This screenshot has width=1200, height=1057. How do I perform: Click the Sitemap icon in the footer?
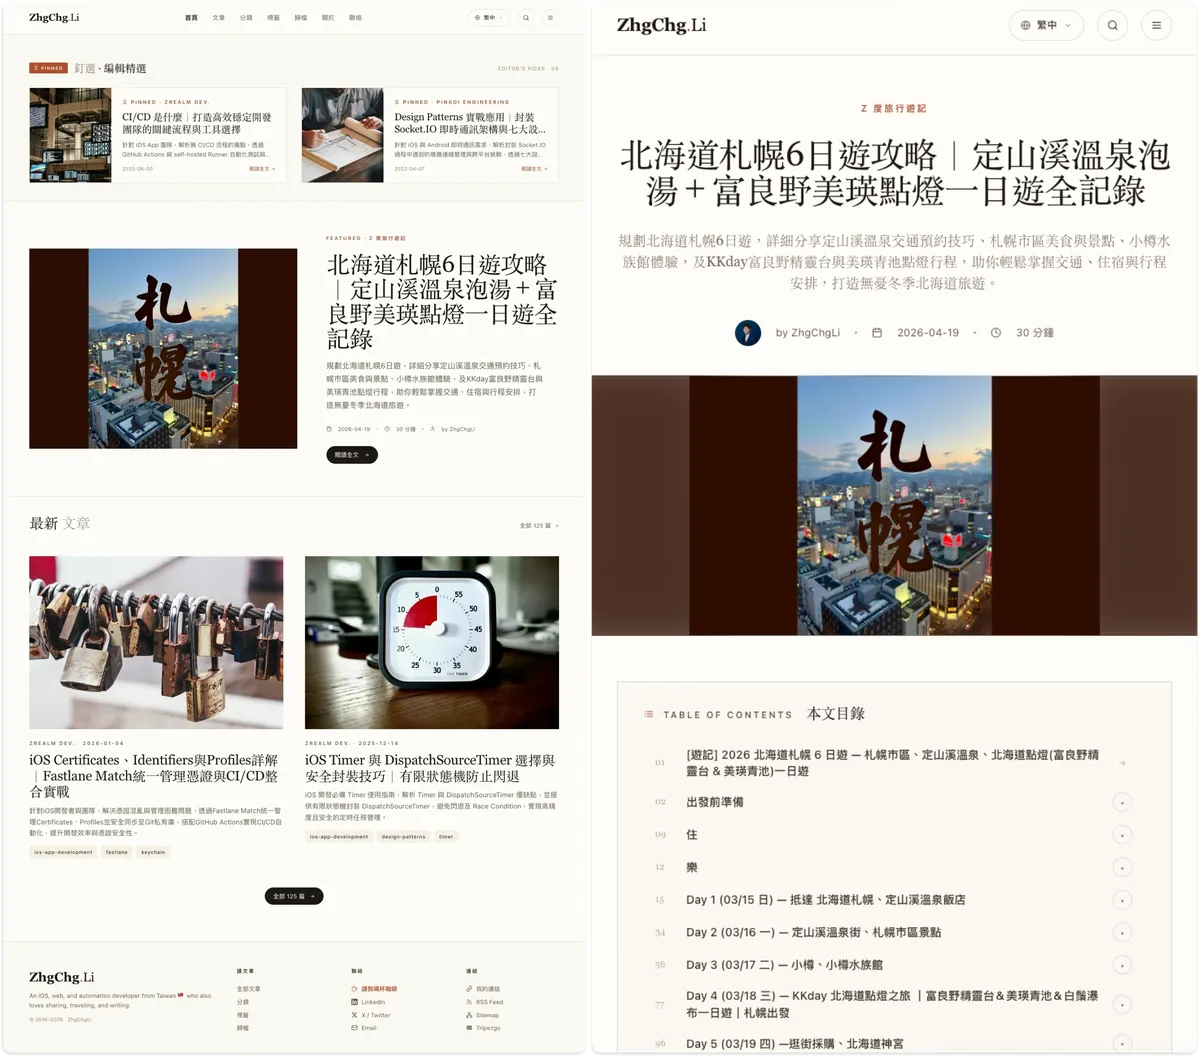pos(469,1015)
